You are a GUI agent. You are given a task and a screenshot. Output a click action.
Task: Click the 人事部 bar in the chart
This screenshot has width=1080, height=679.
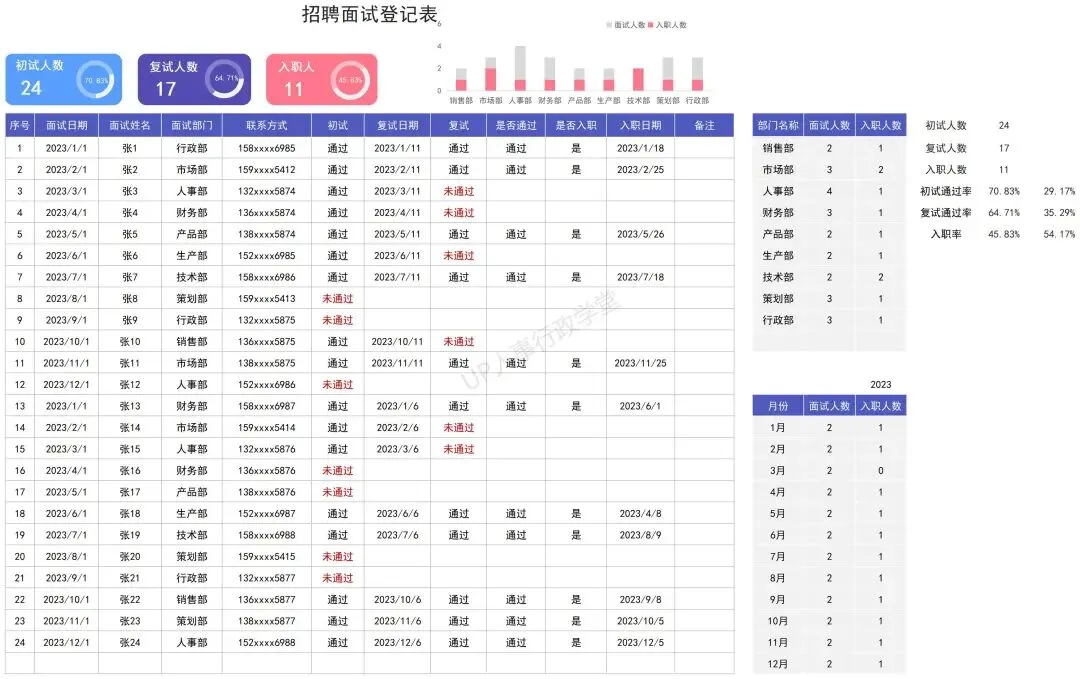point(520,68)
